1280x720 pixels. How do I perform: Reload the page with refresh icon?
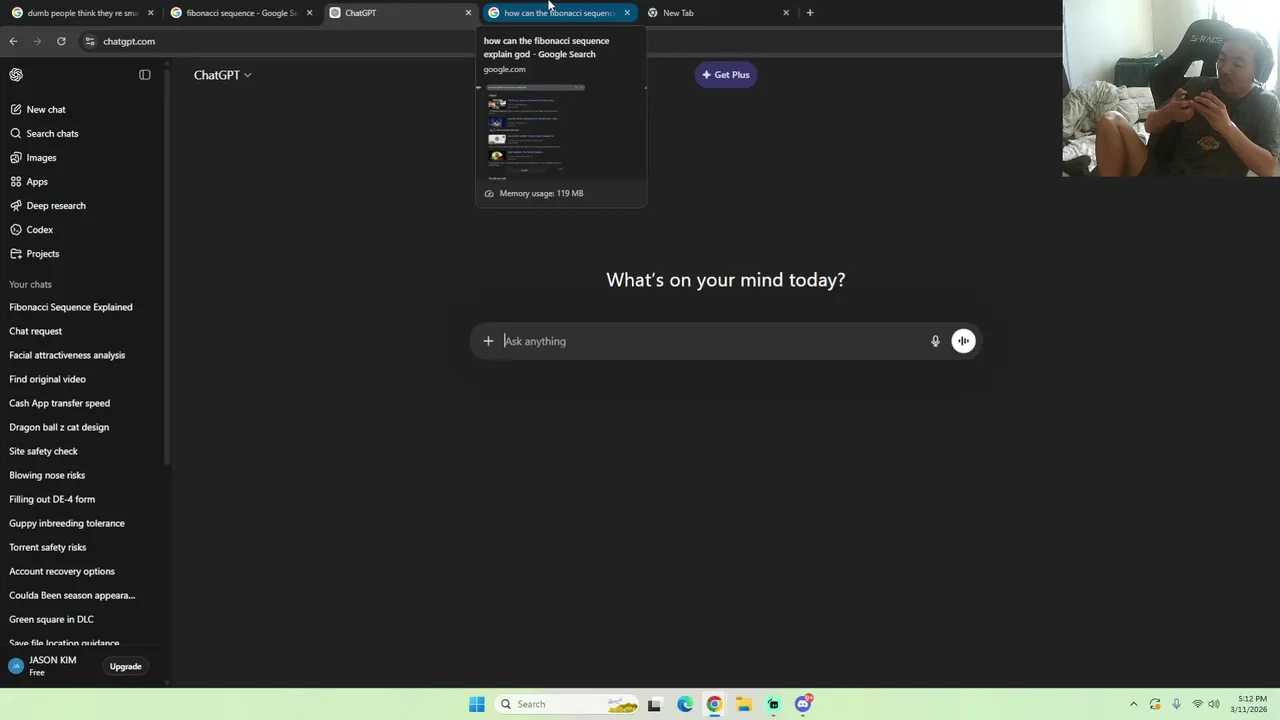[x=61, y=41]
